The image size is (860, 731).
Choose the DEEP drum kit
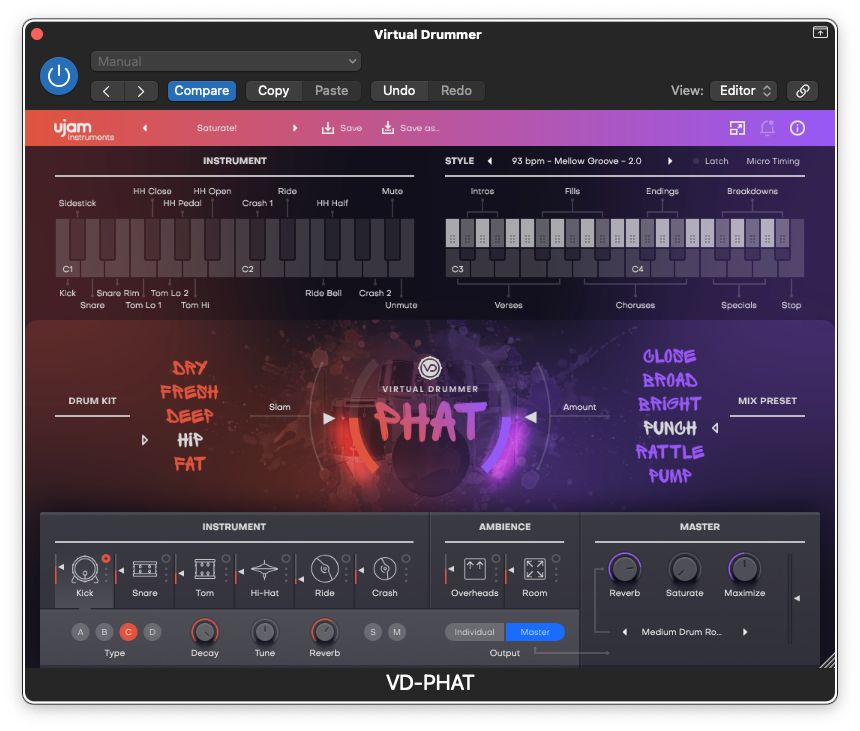click(190, 416)
